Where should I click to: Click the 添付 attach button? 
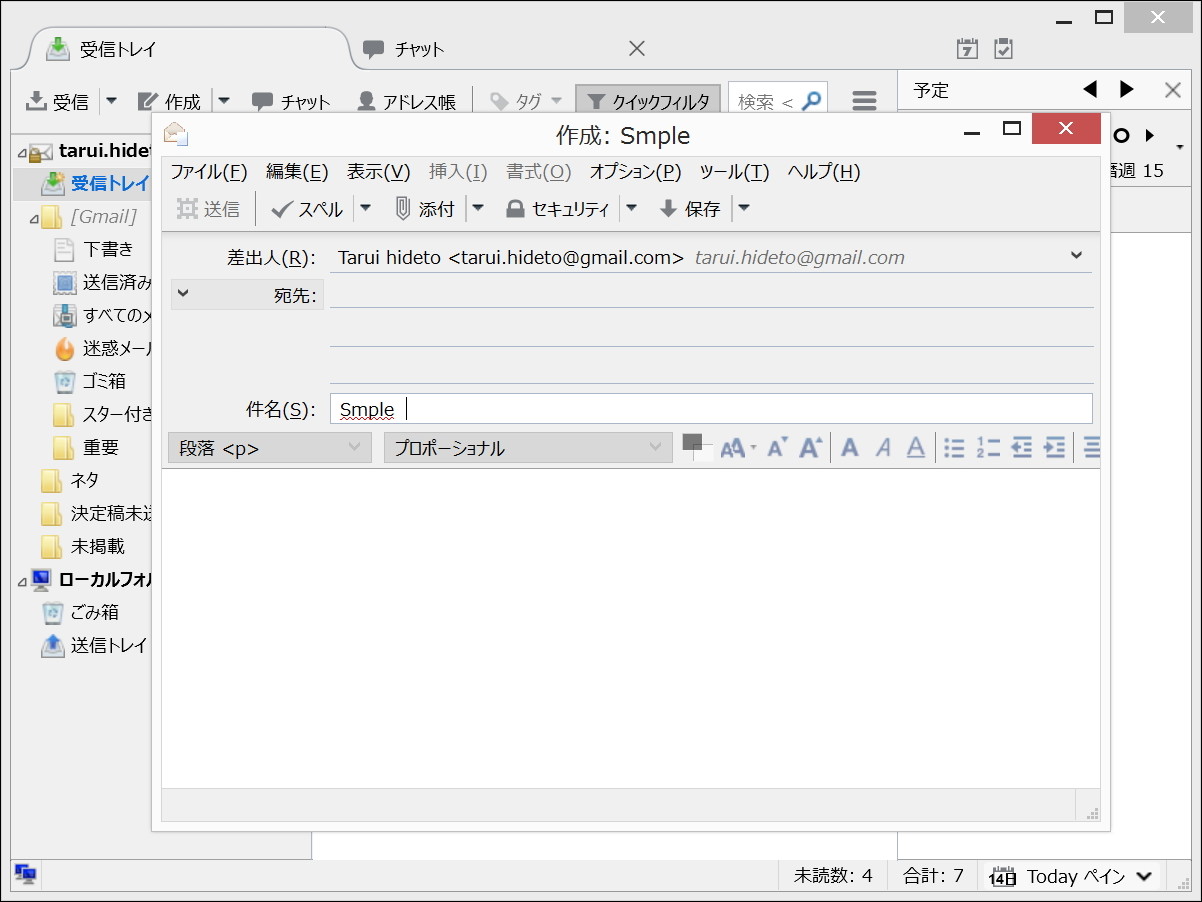425,209
